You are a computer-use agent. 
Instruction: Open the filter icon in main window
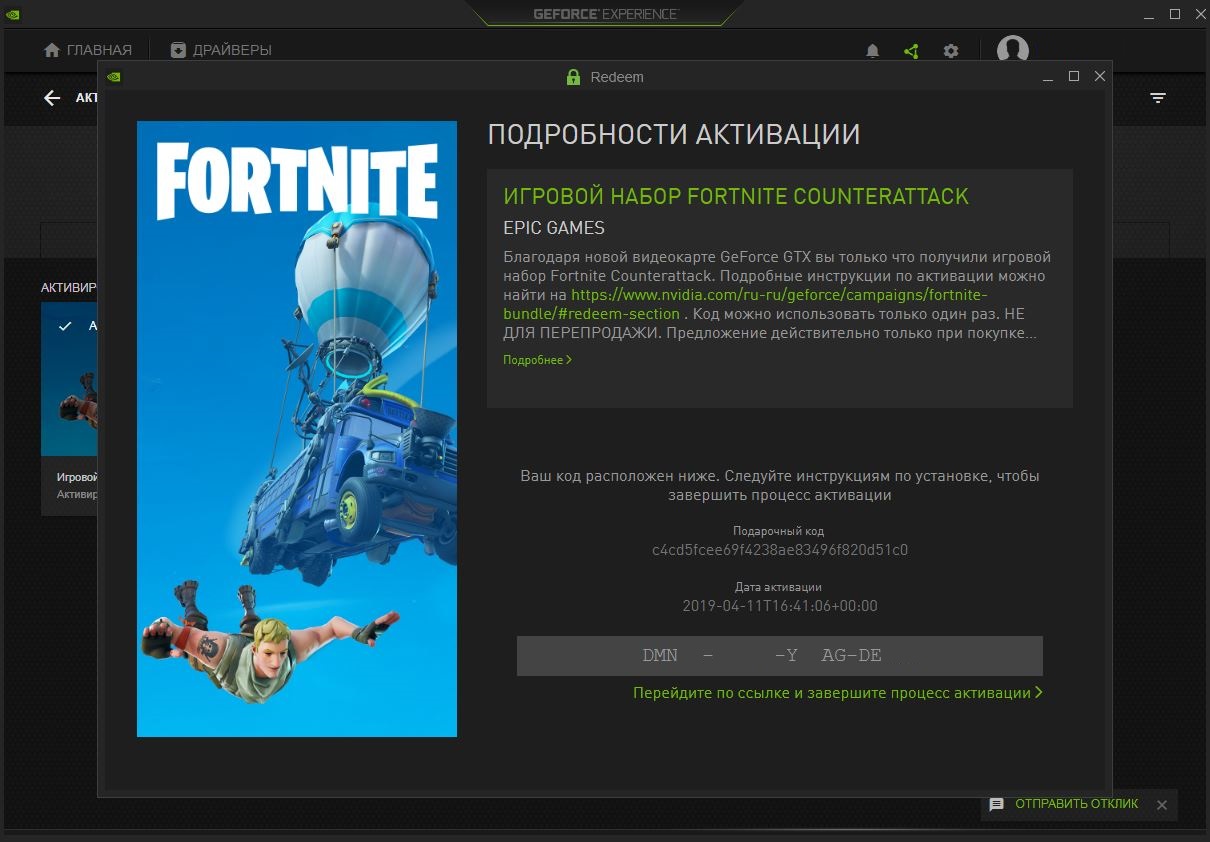pos(1158,98)
